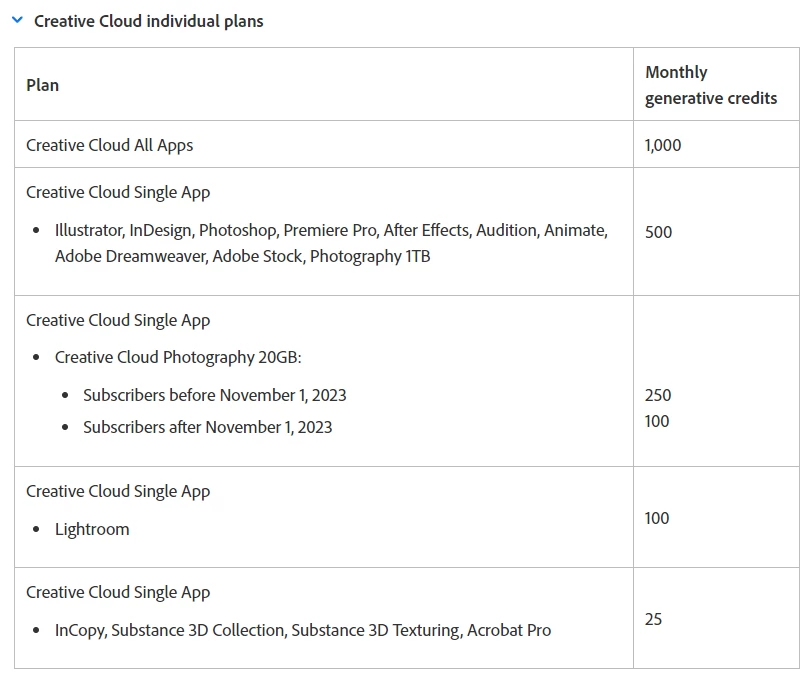Click the Illustrator, InDesign, Photoshop apps list

(331, 243)
